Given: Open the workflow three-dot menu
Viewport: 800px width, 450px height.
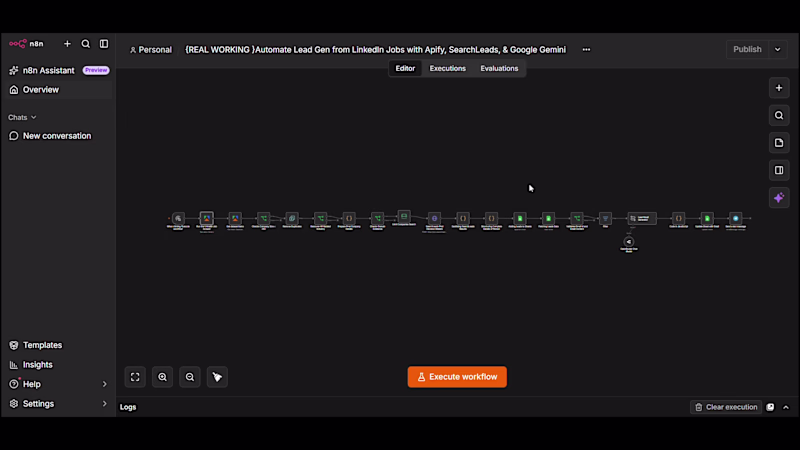Looking at the screenshot, I should tap(586, 50).
